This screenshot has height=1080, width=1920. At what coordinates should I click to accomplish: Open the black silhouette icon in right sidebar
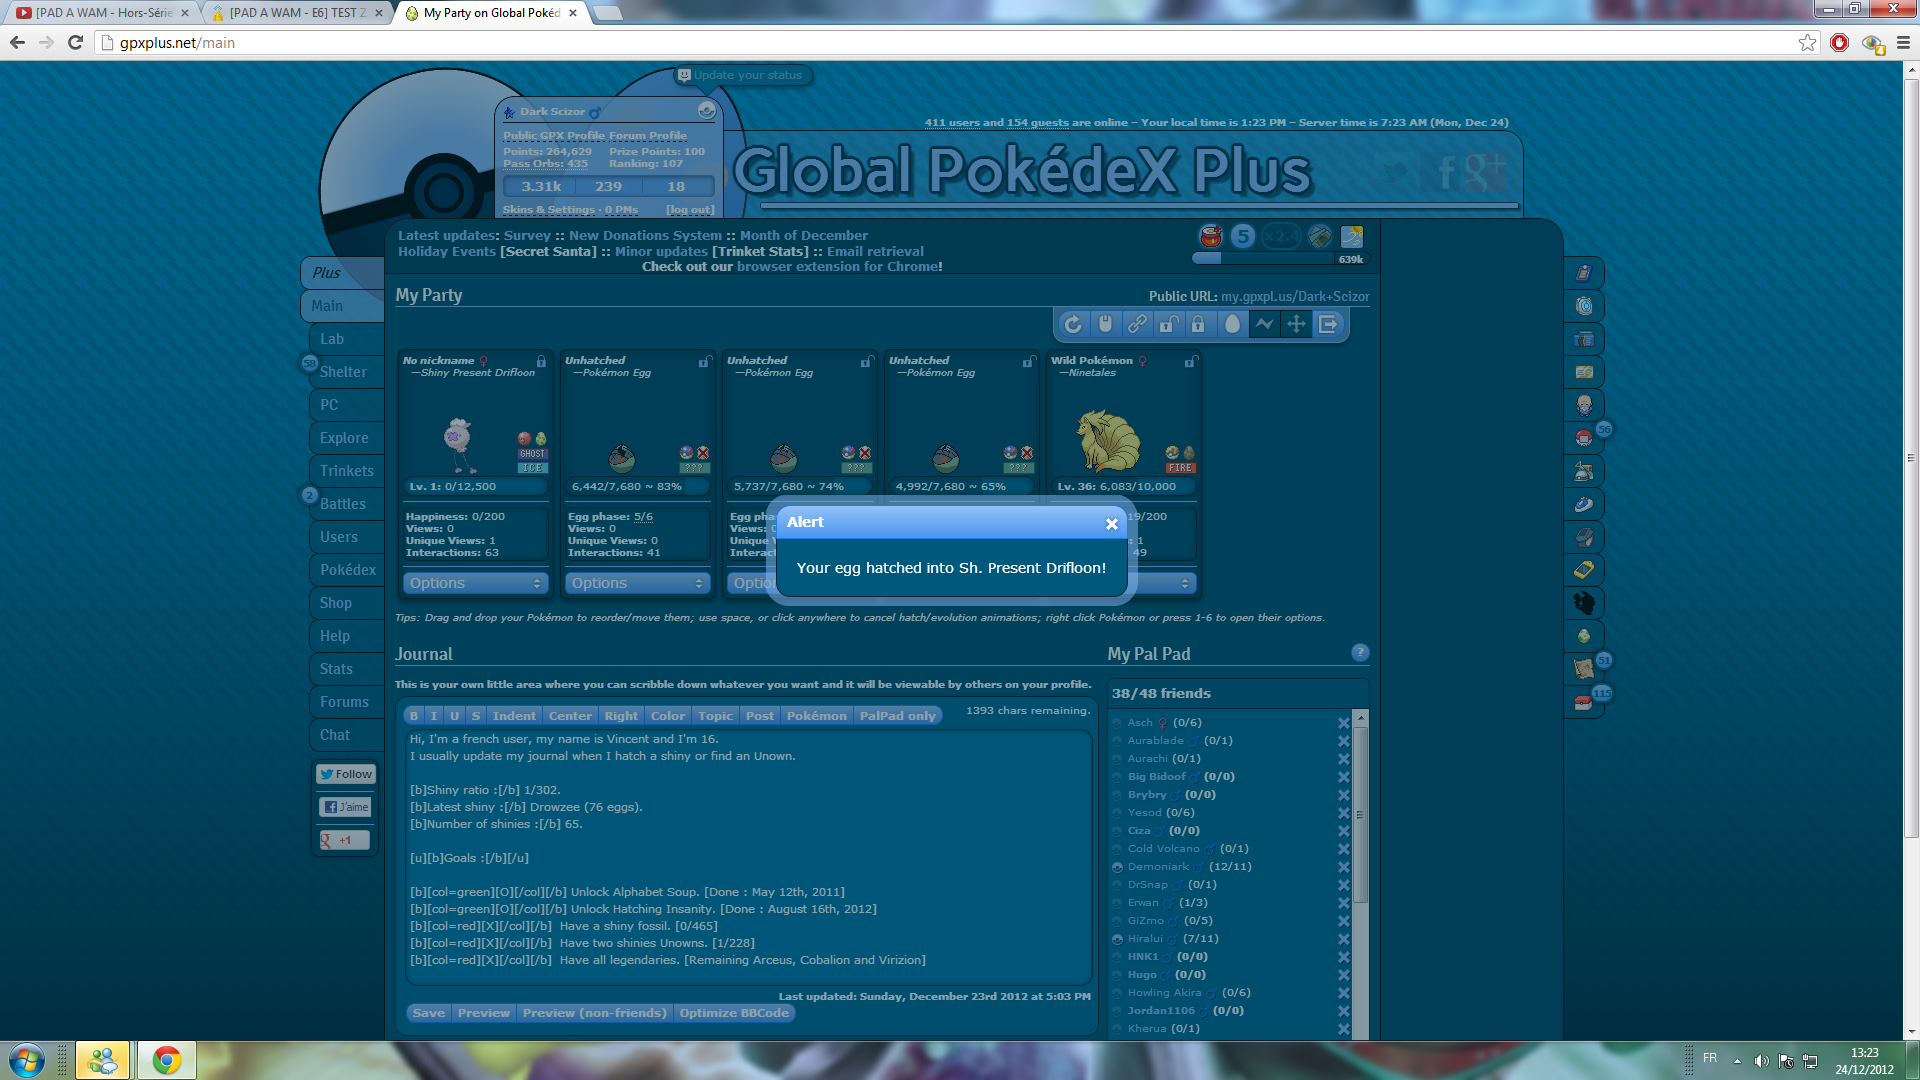[x=1584, y=603]
